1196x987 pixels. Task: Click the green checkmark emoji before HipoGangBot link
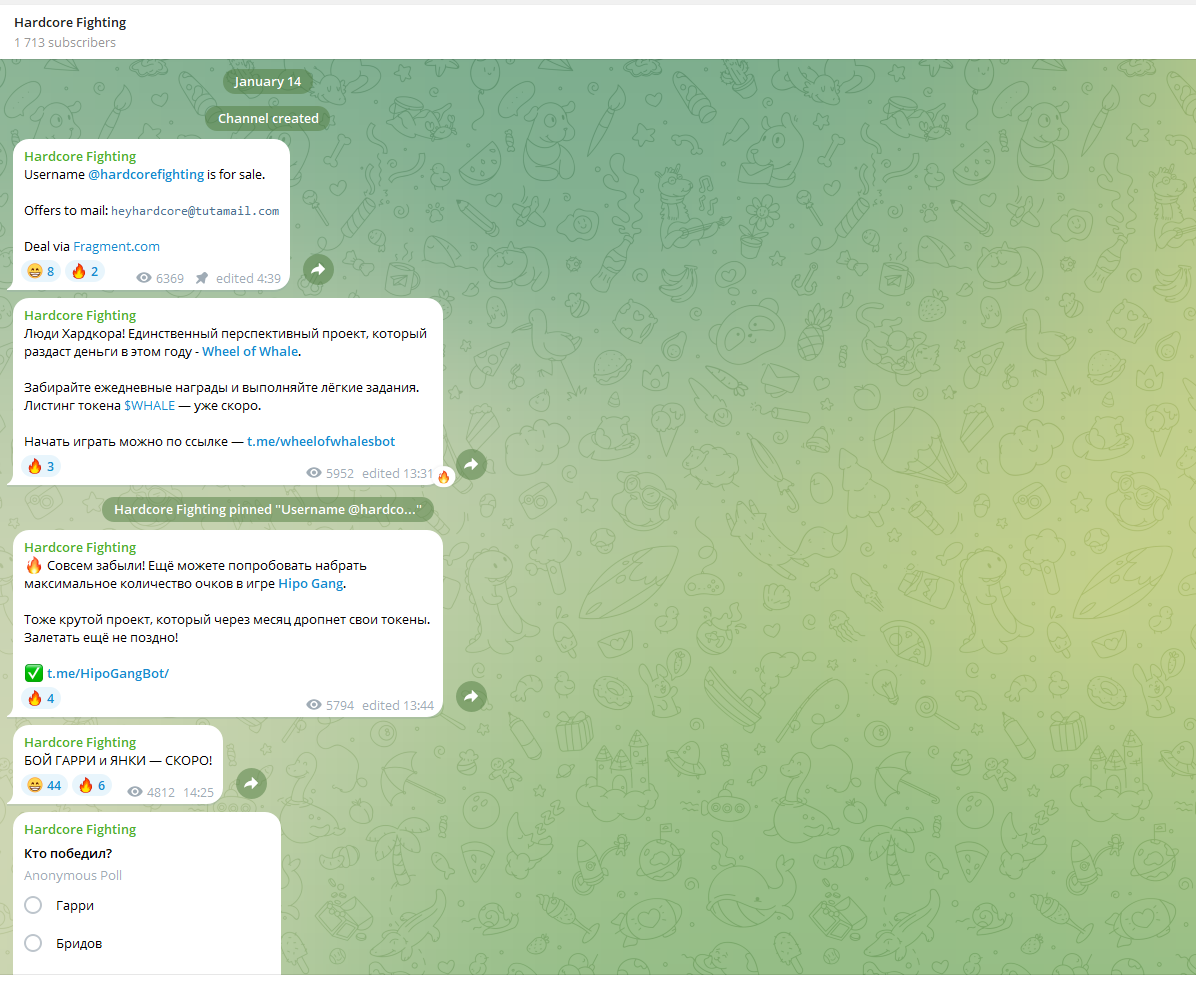(x=34, y=673)
